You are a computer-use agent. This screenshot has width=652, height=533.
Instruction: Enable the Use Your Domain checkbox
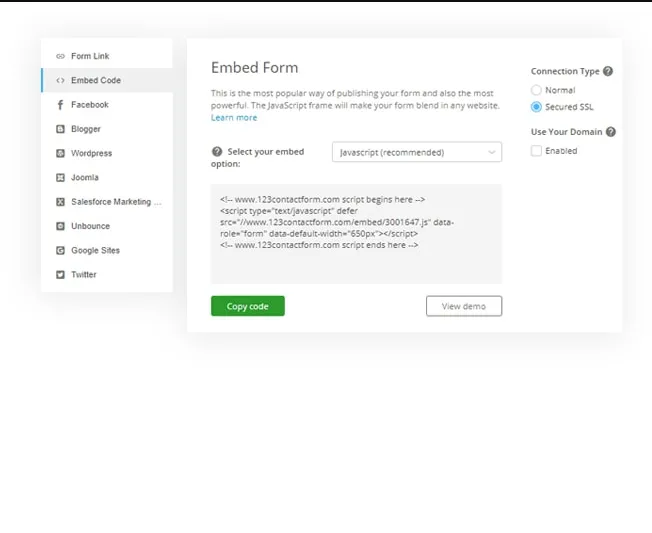(536, 151)
